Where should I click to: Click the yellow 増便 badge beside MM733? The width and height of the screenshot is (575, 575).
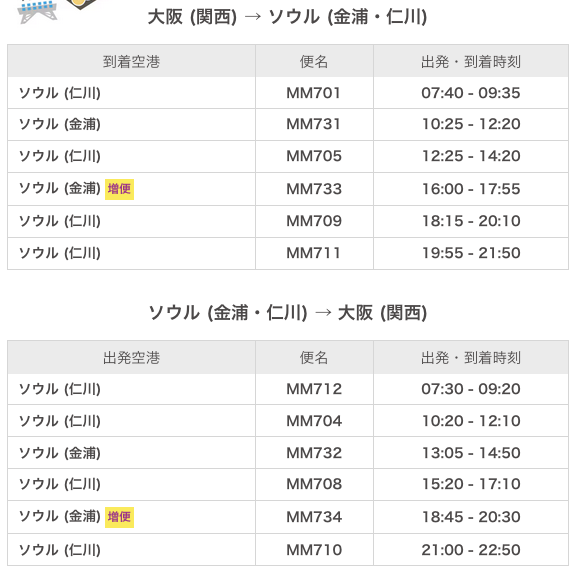(119, 189)
